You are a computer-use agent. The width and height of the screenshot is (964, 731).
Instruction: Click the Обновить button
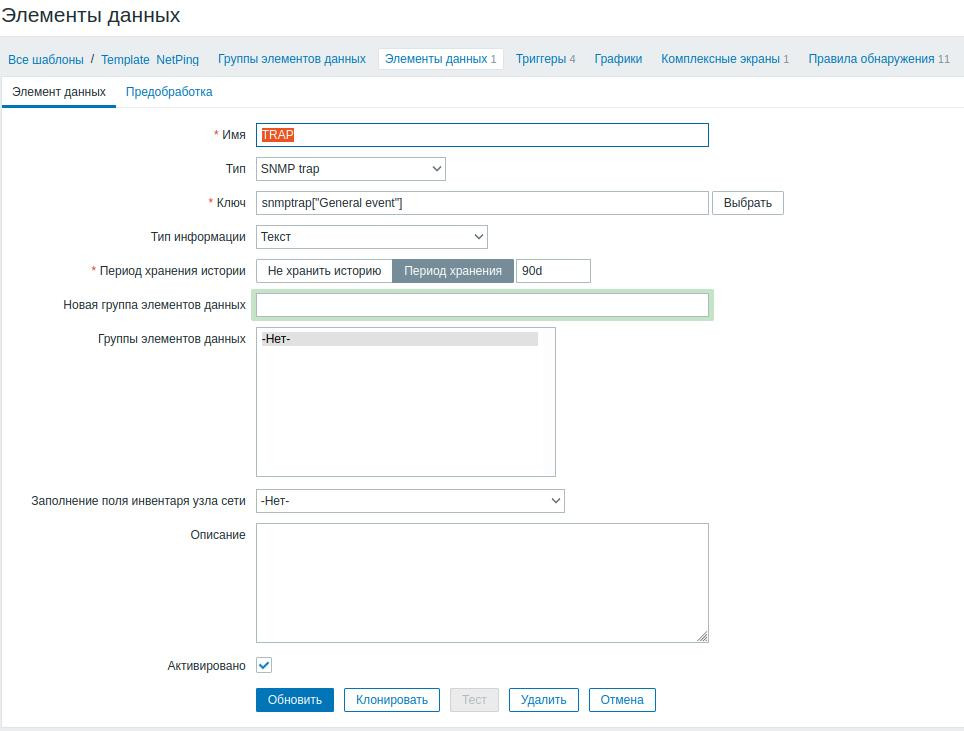point(295,700)
